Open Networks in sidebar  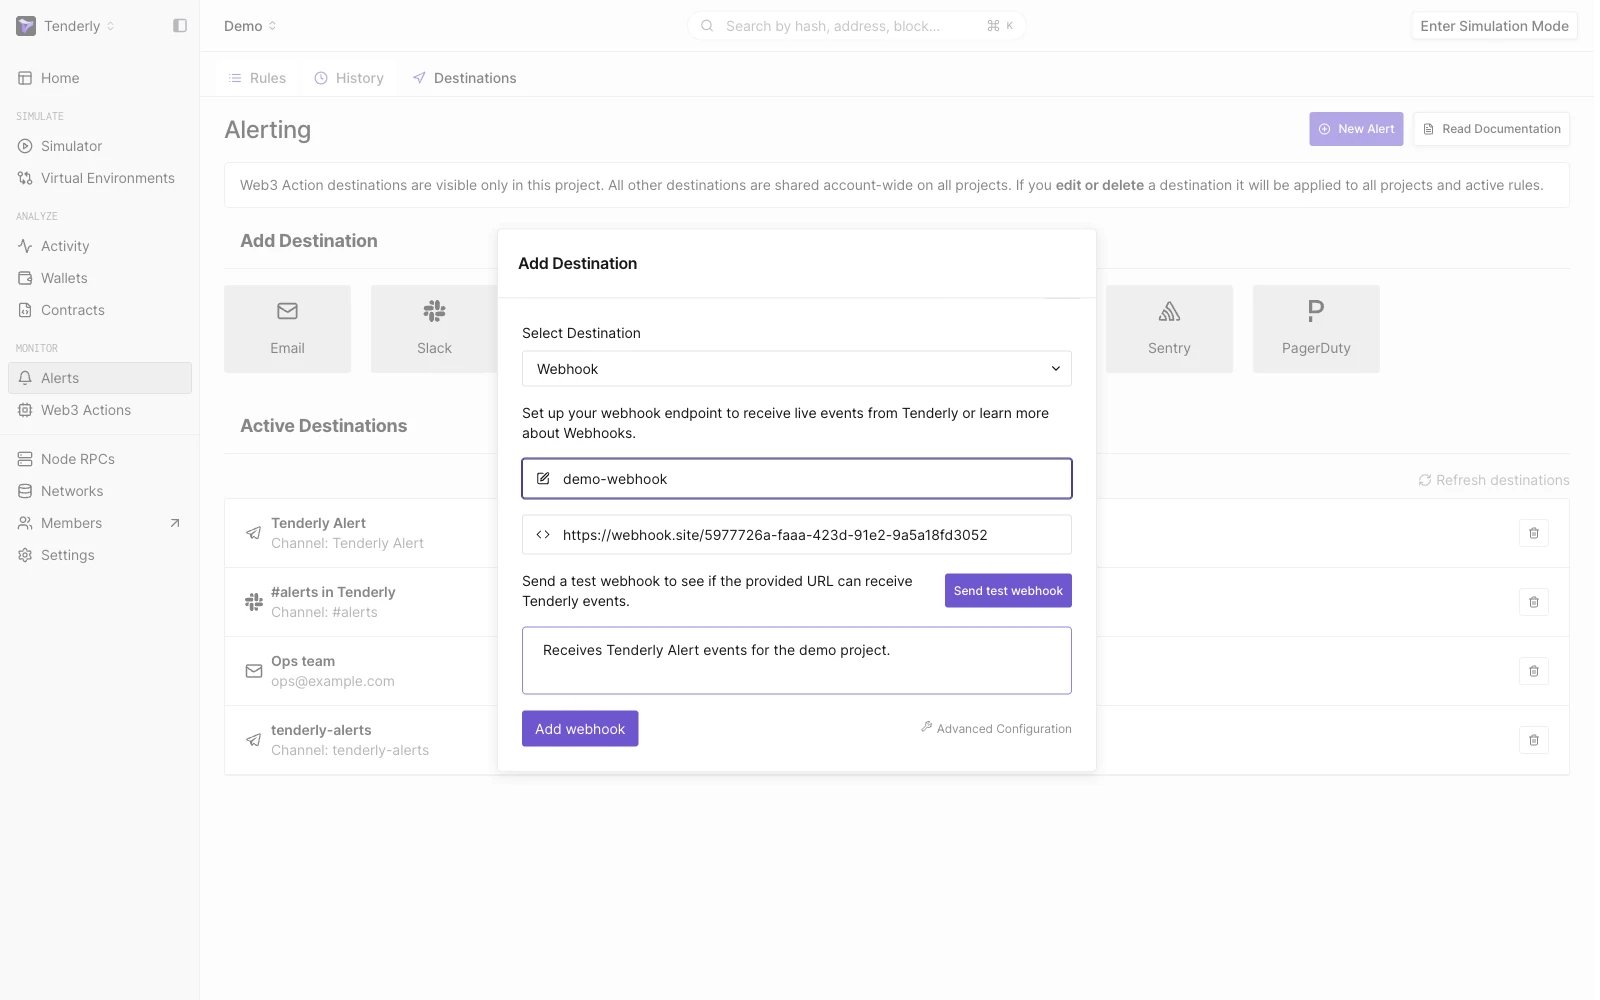click(100, 491)
